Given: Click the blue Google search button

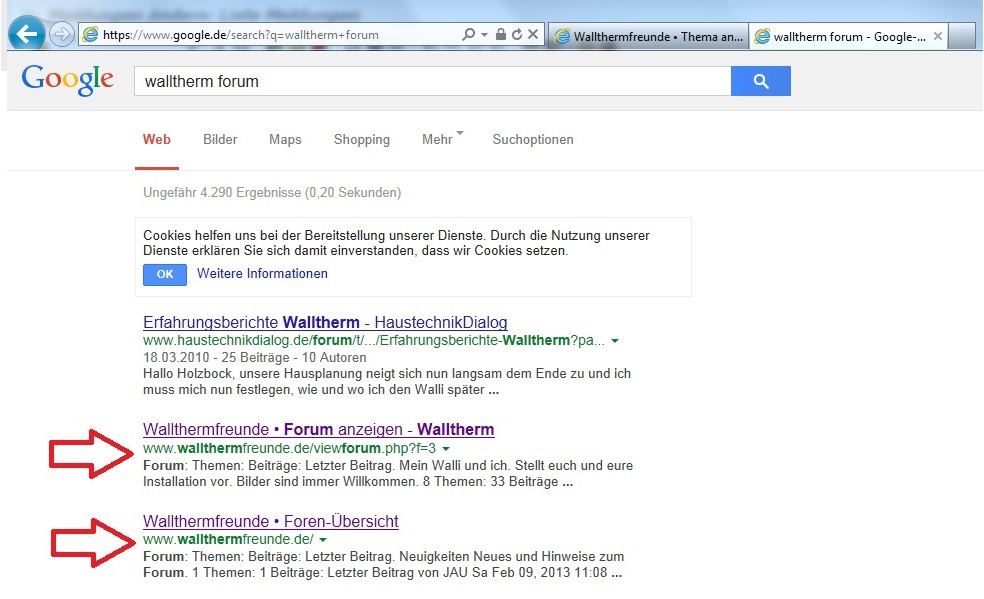Looking at the screenshot, I should click(x=760, y=81).
